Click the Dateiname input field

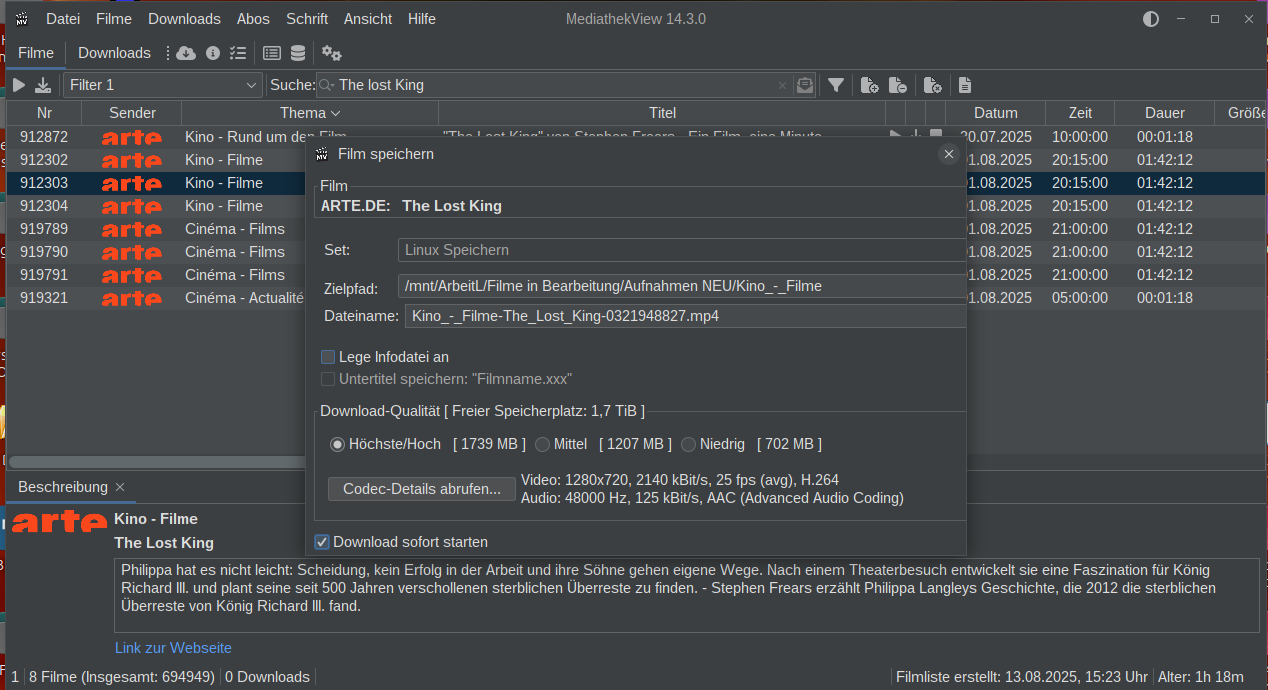pos(685,316)
